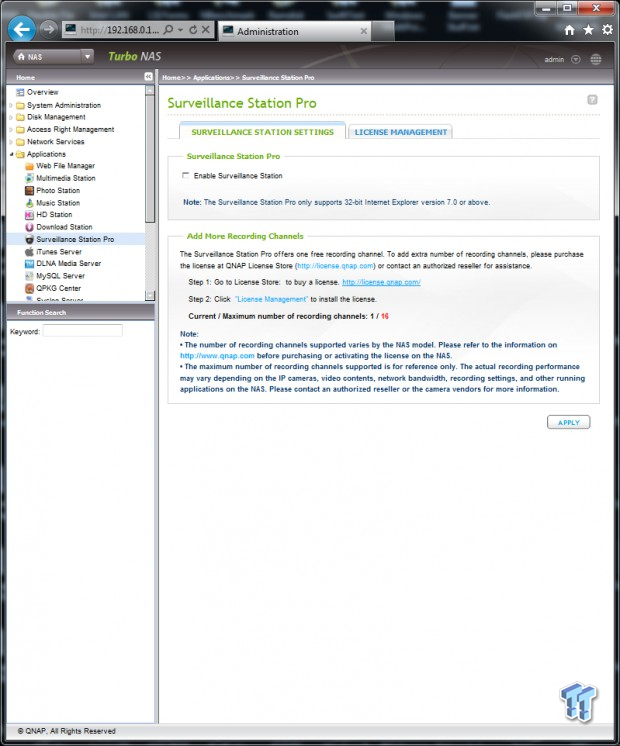Click the Web File Manager icon
620x746 pixels.
[30, 166]
